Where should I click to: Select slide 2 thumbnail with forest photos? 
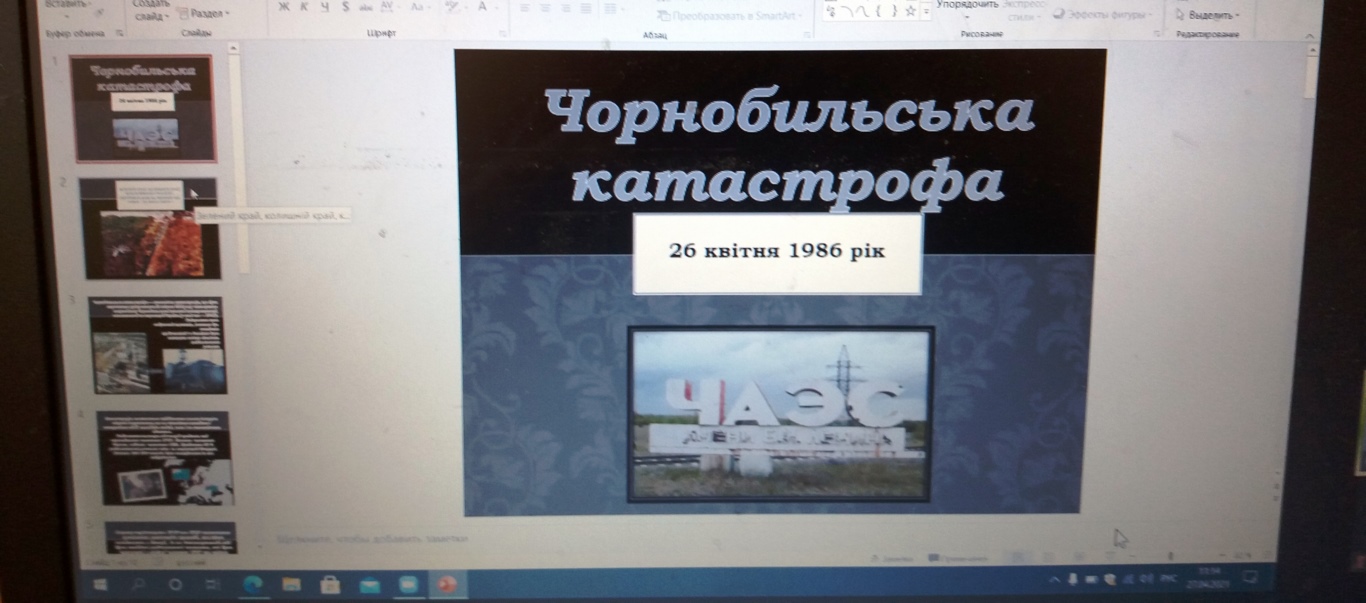point(150,229)
